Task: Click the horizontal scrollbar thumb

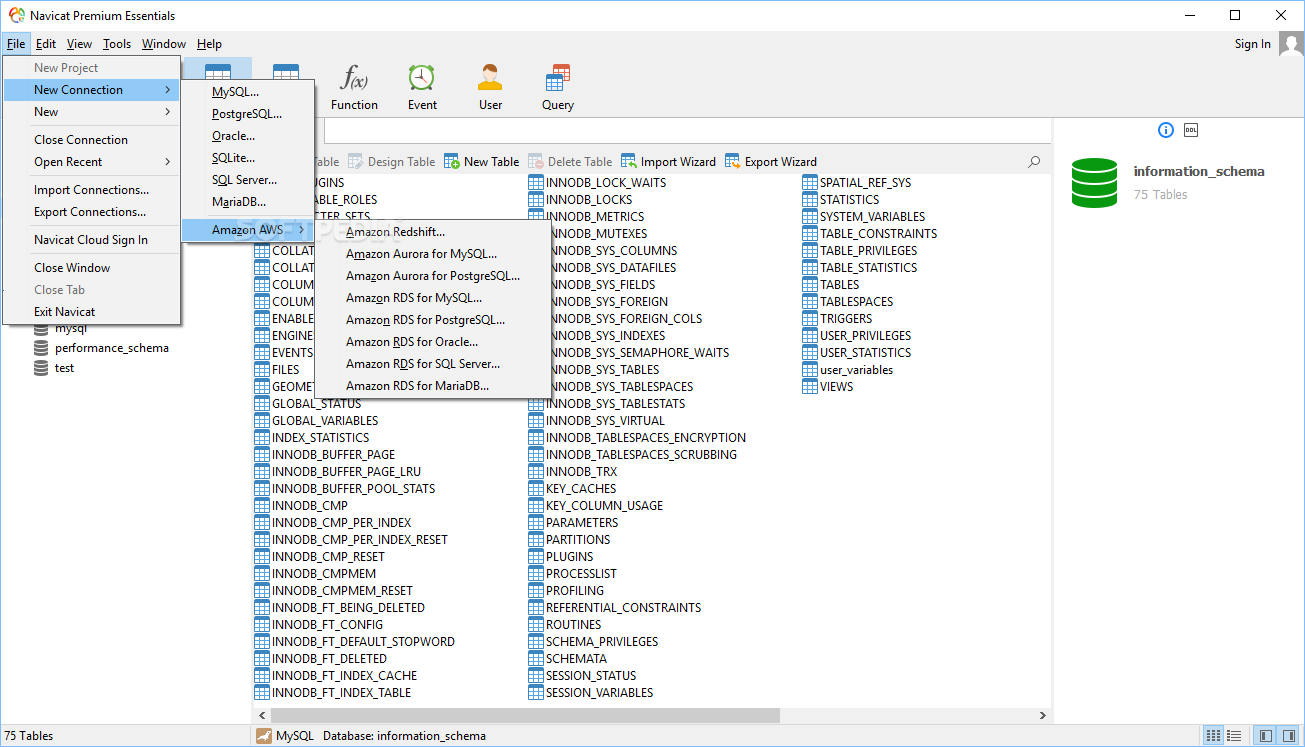Action: 524,716
